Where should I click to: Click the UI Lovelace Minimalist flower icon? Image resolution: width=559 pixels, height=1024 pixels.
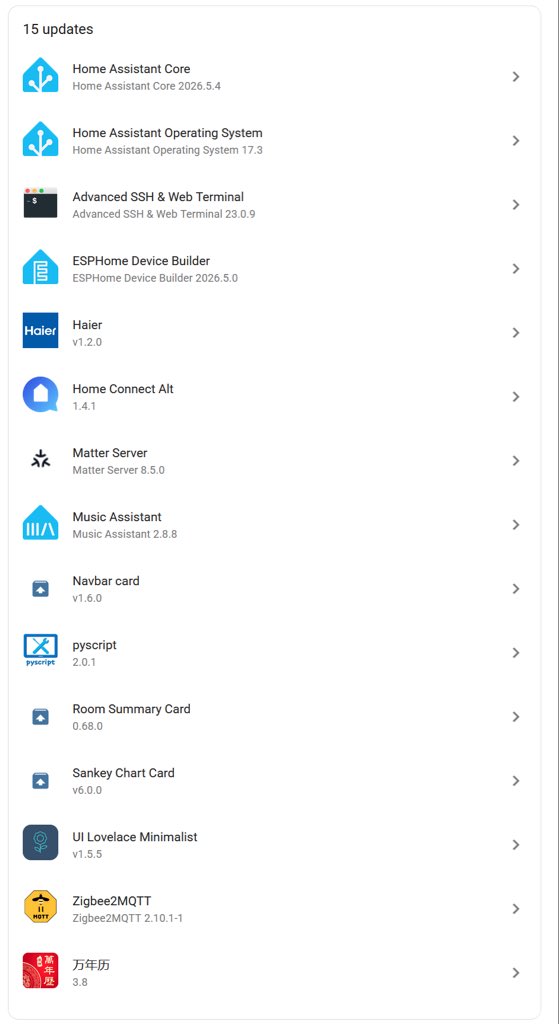[x=40, y=842]
